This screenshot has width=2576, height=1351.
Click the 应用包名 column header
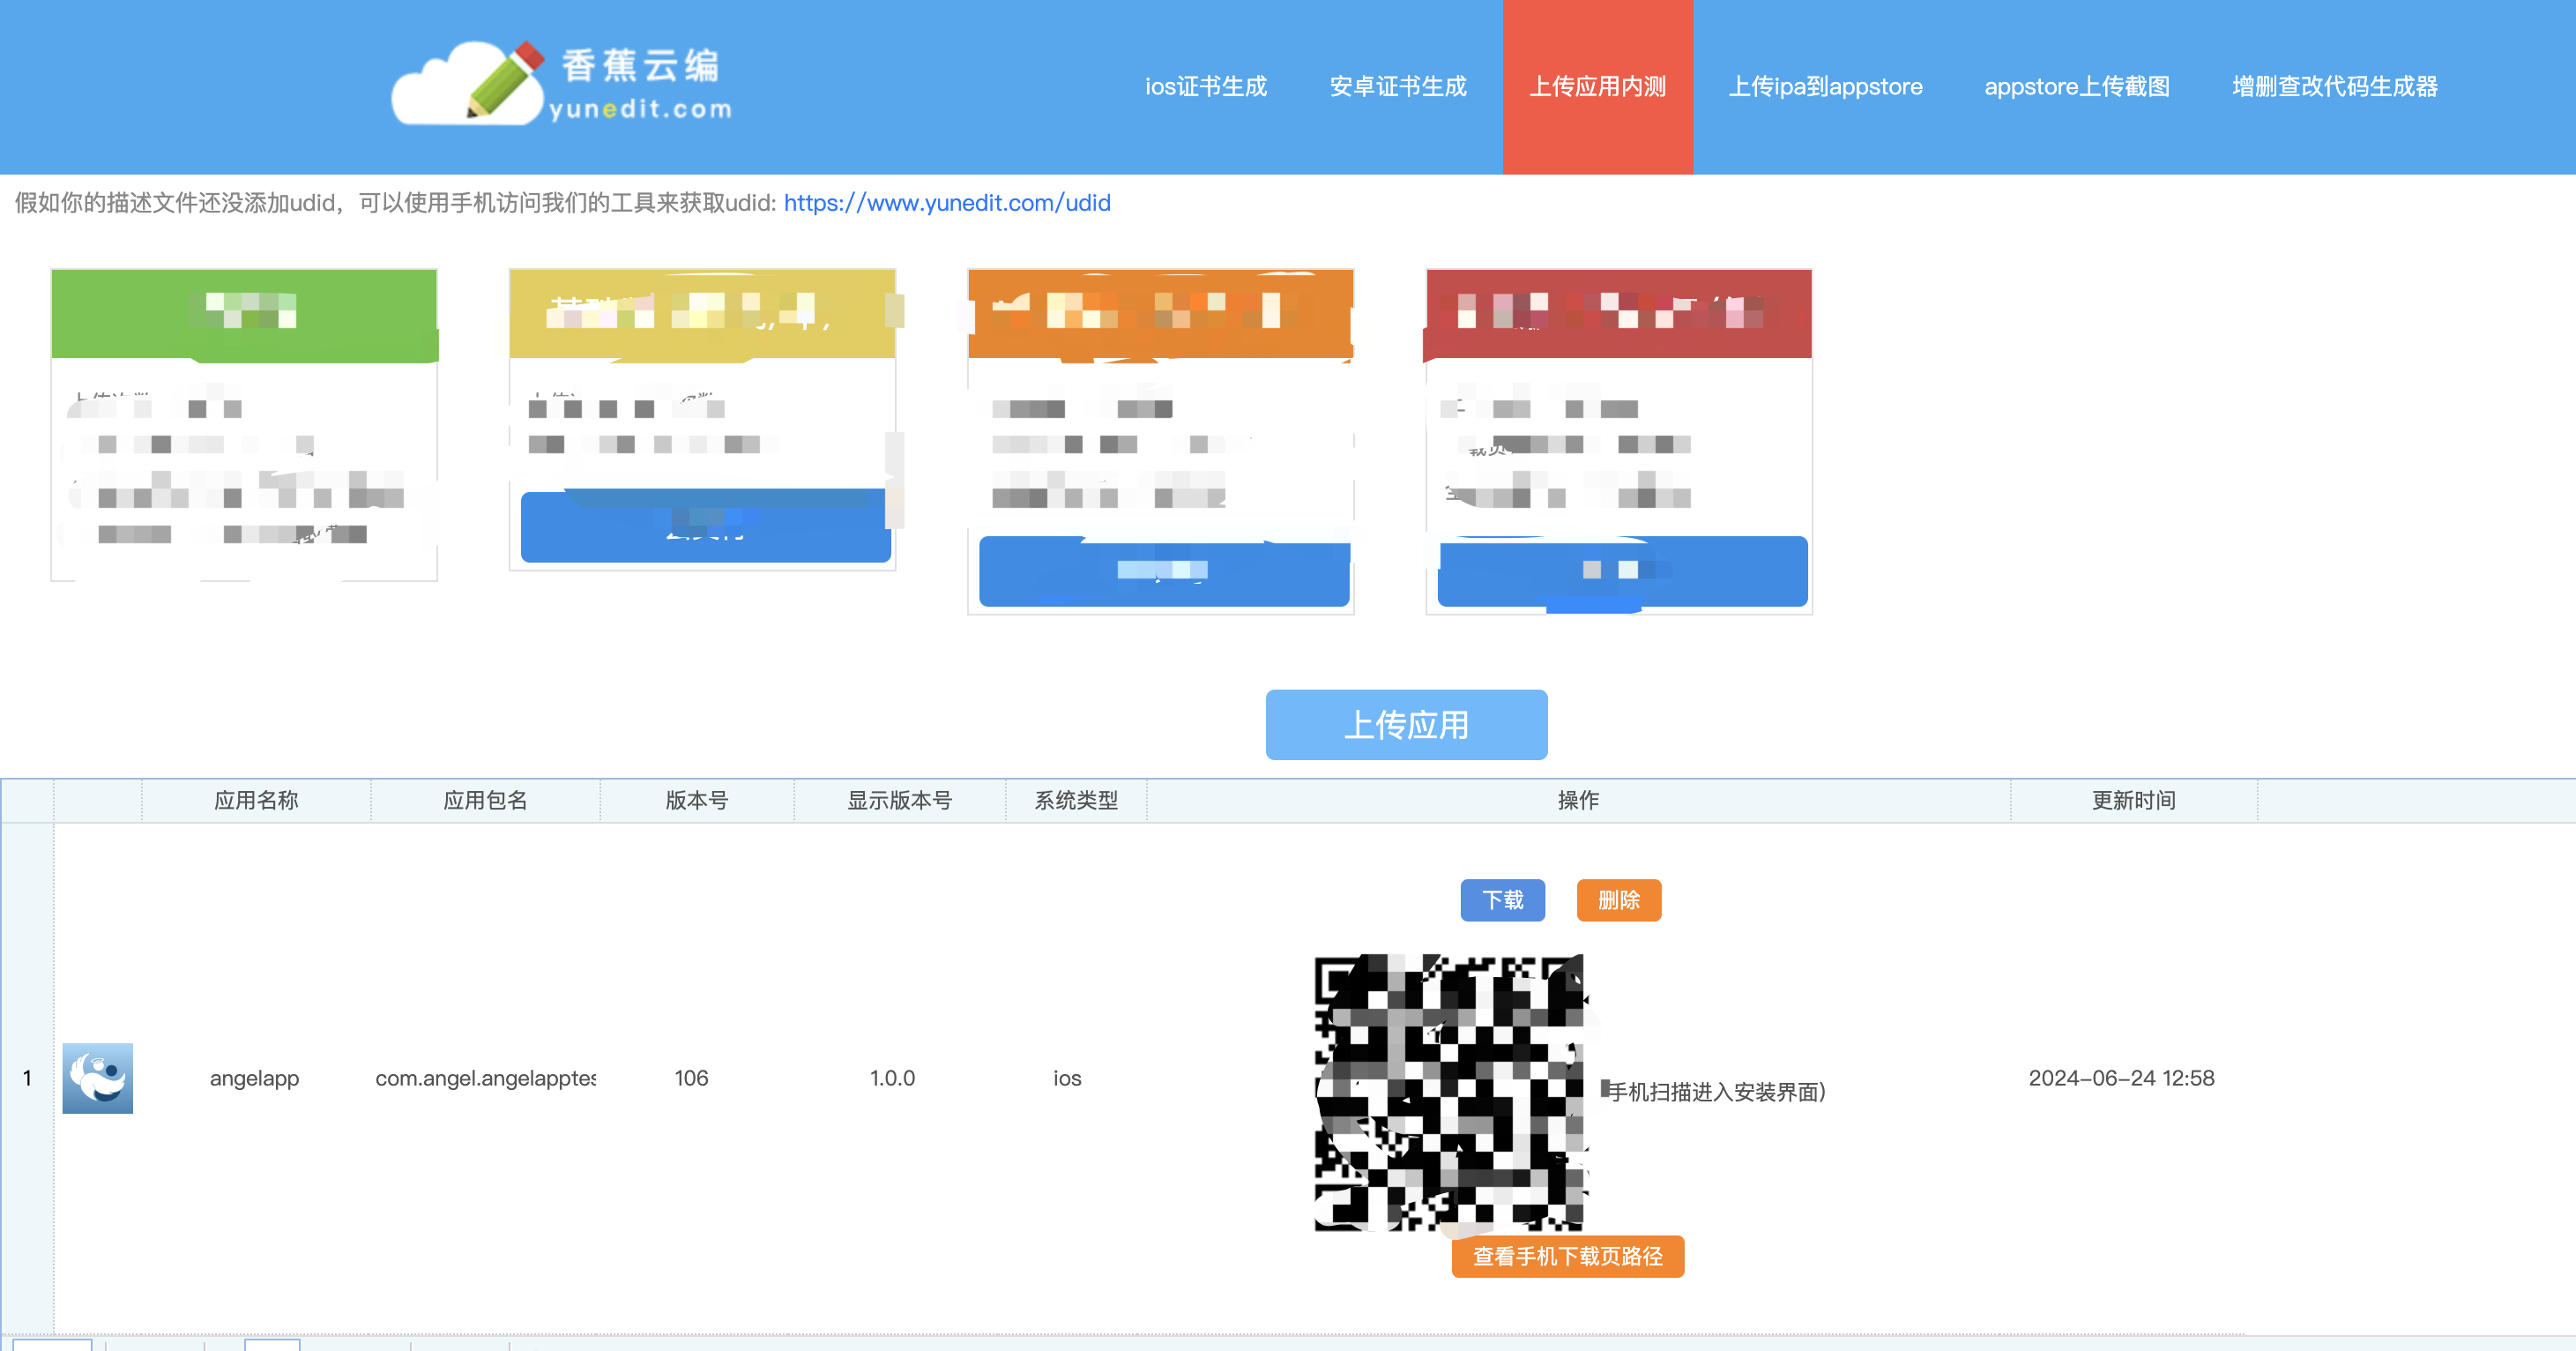point(485,800)
